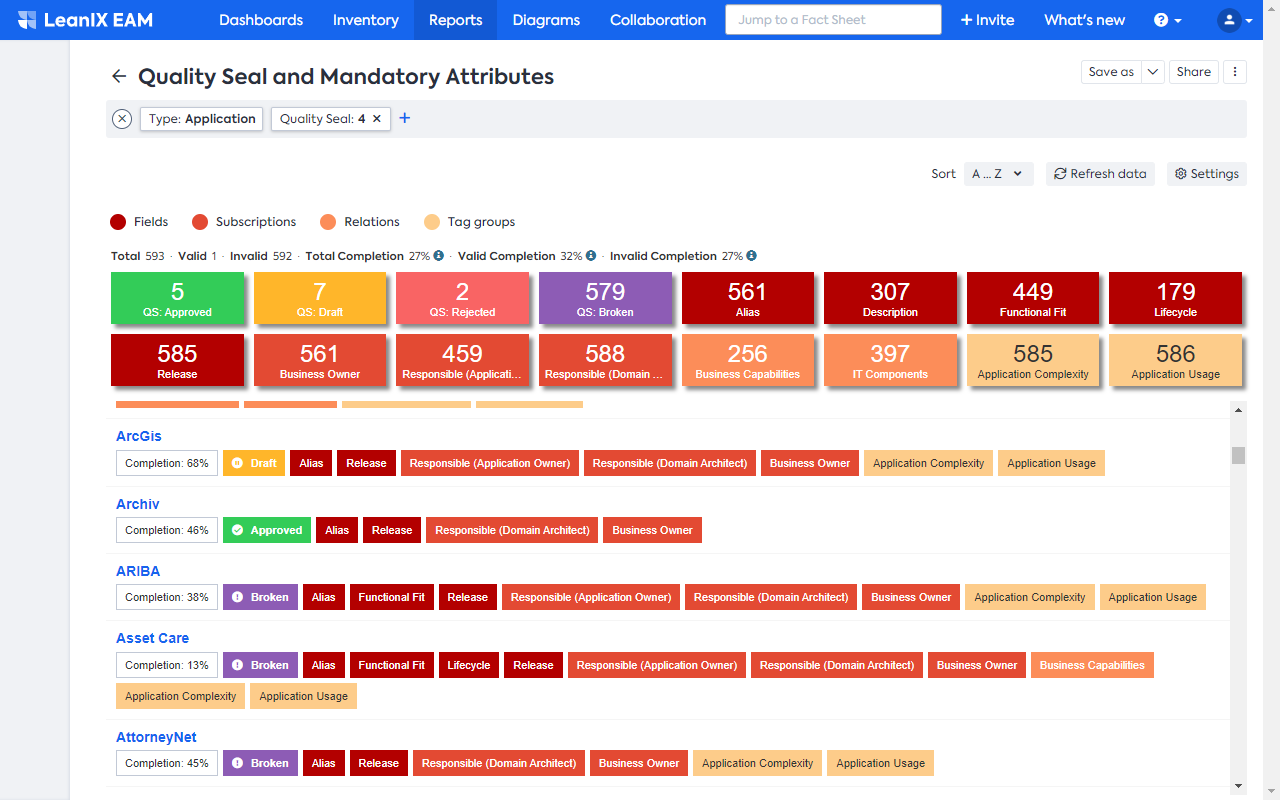Screen dimensions: 1280x800
Task: Select the IT Components count tile
Action: (x=890, y=360)
